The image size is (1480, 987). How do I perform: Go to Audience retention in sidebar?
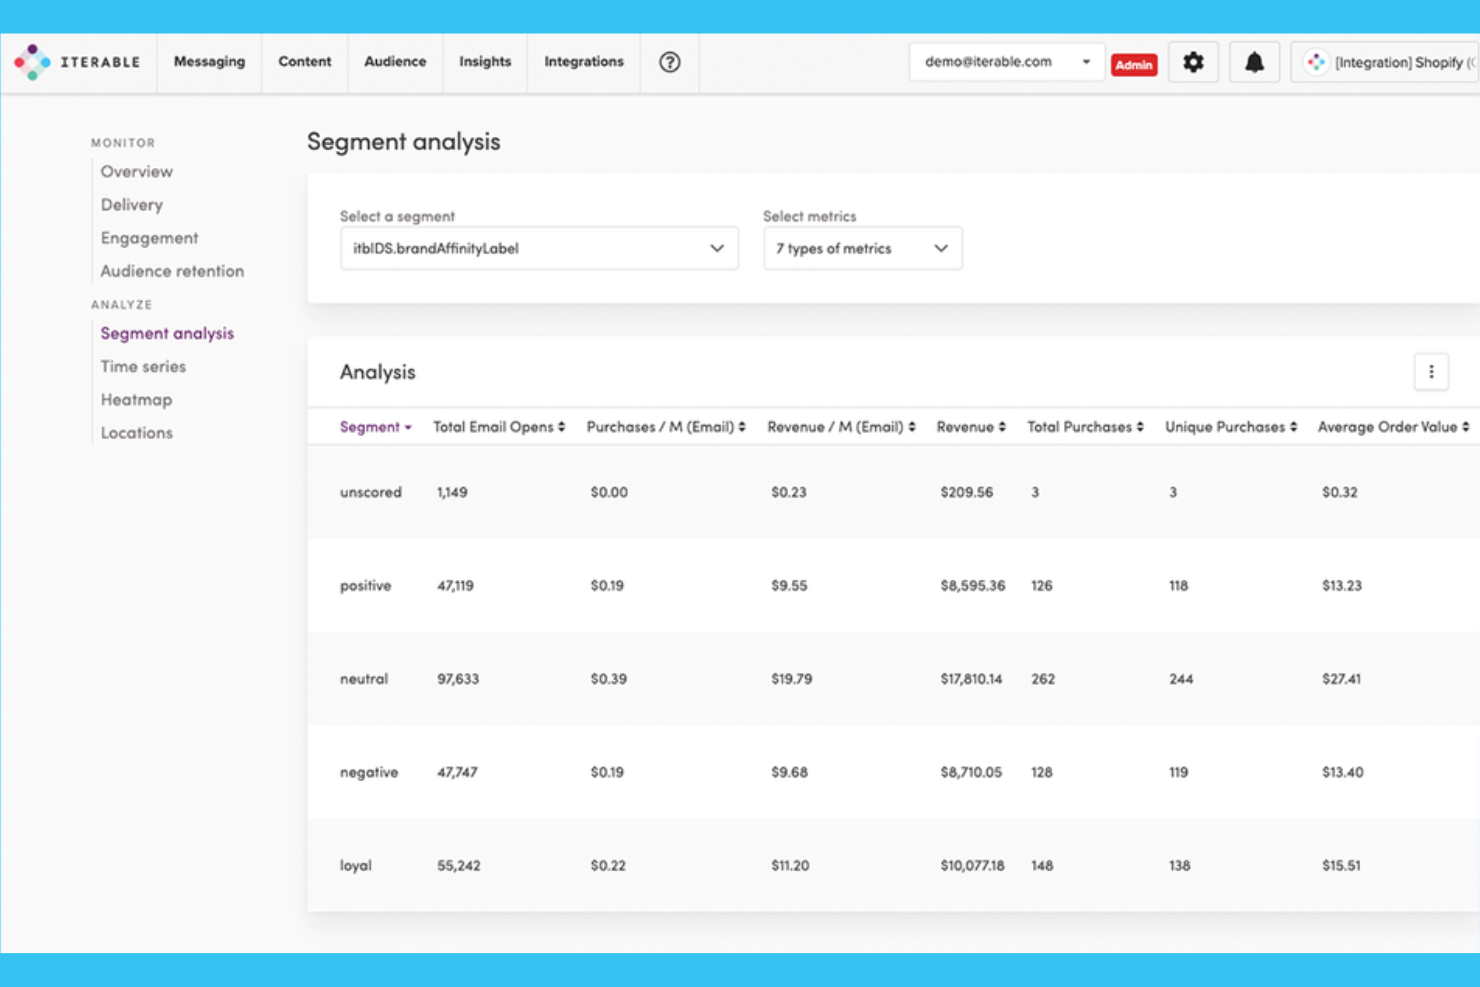click(x=172, y=271)
